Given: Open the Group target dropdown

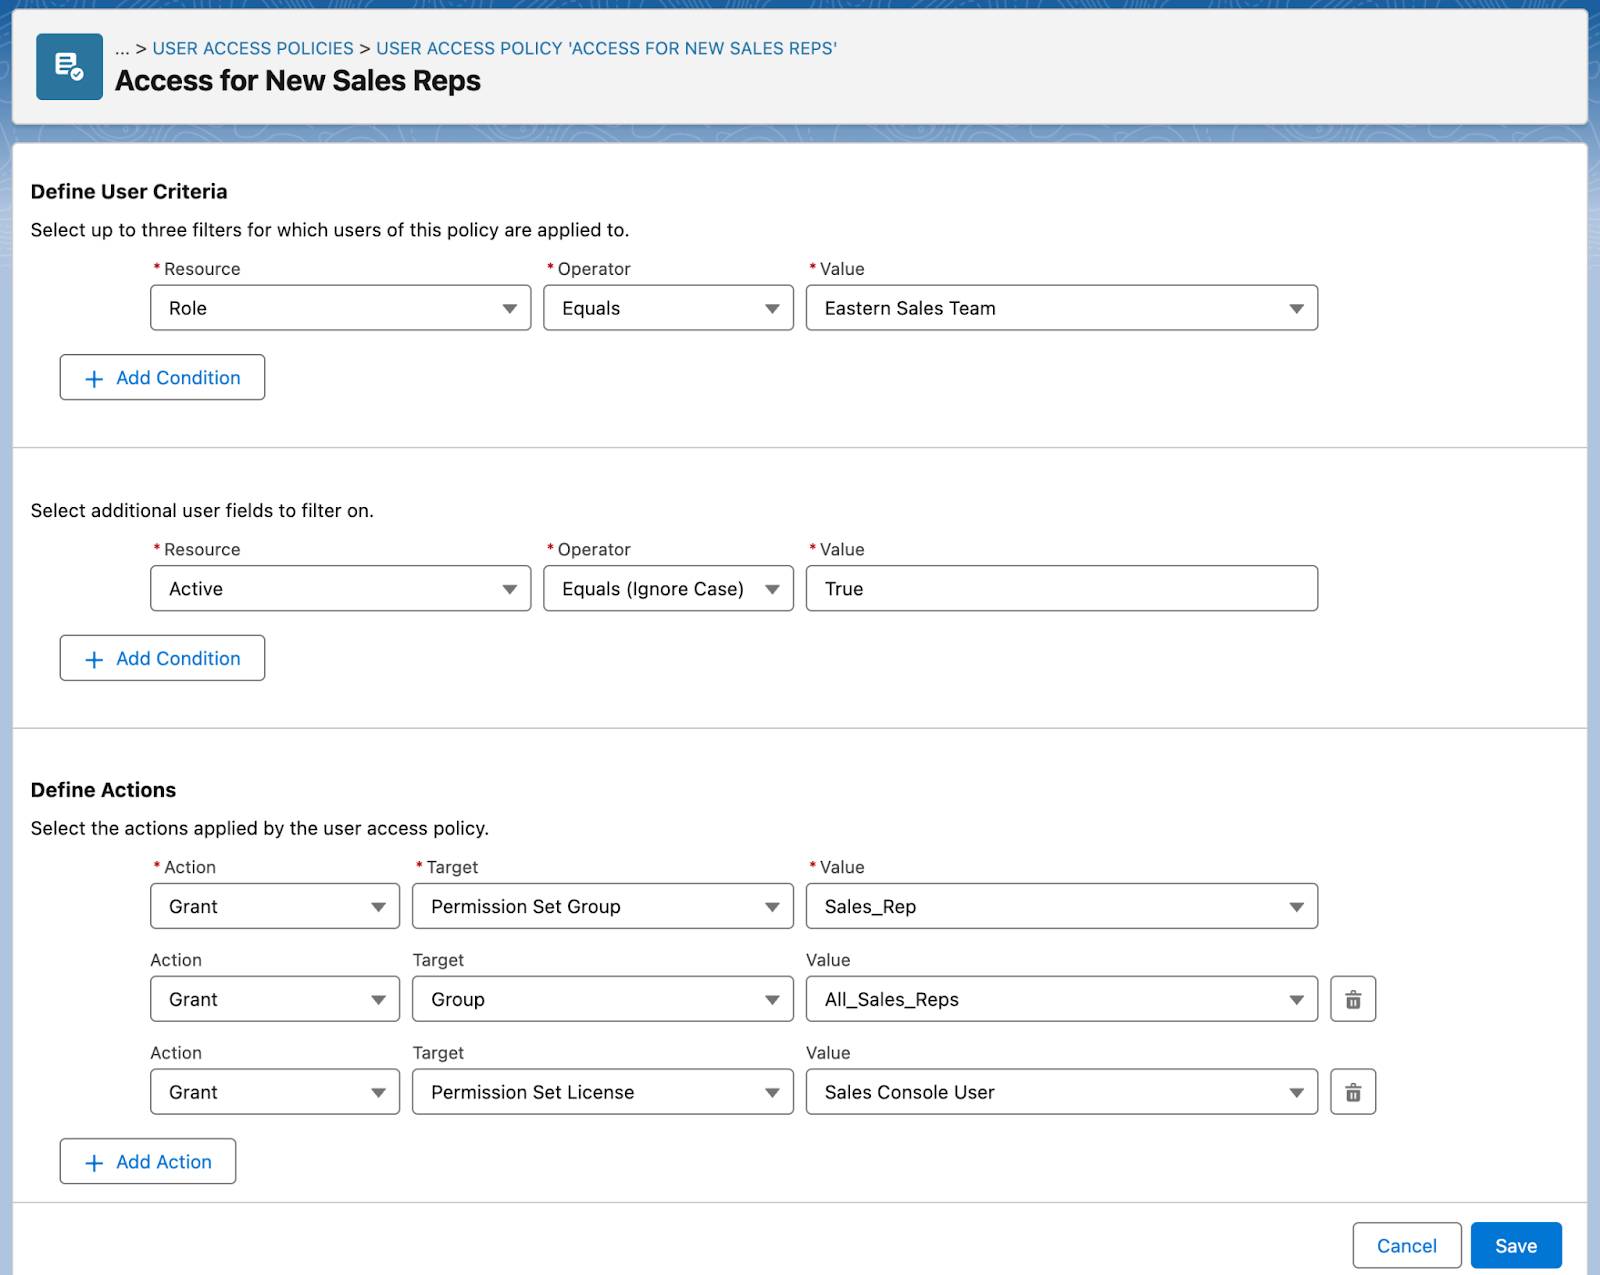Looking at the screenshot, I should tap(603, 999).
